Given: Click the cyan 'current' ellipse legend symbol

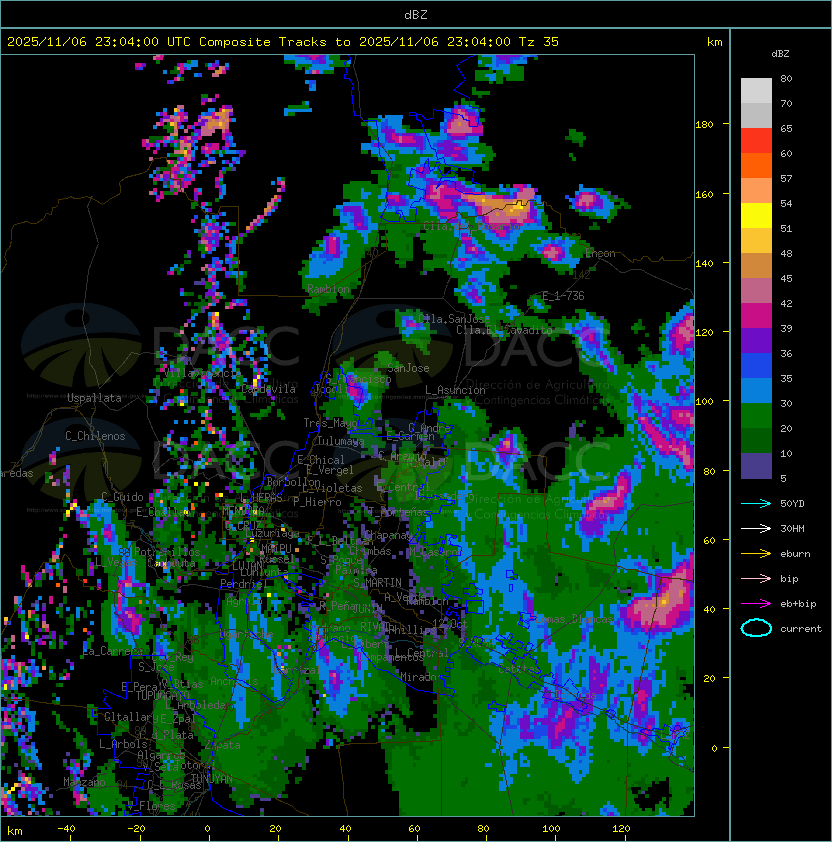Looking at the screenshot, I should point(756,628).
